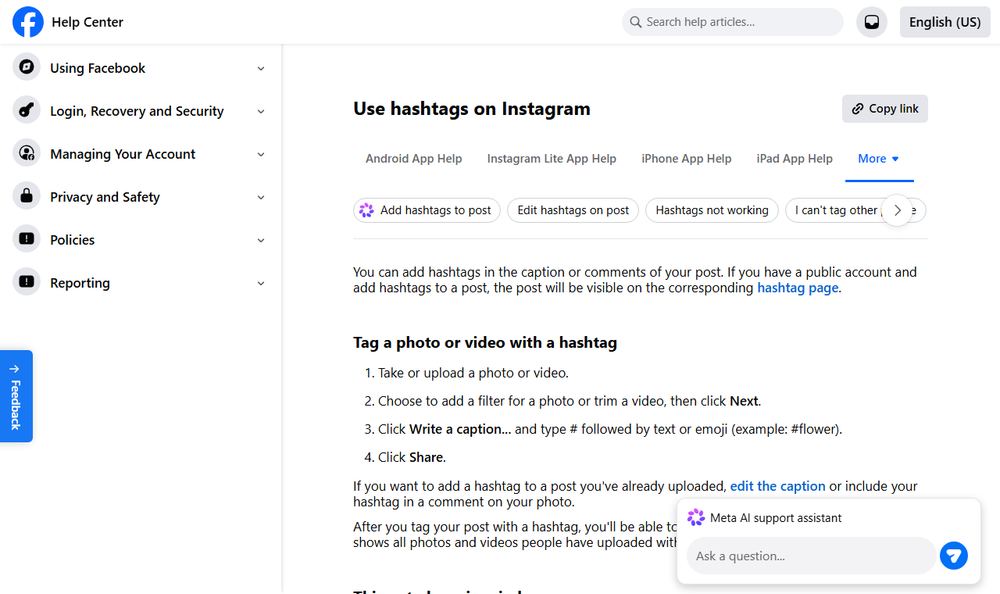The width and height of the screenshot is (1000, 594).
Task: Click the 'Click Share' step text
Action: coord(411,457)
